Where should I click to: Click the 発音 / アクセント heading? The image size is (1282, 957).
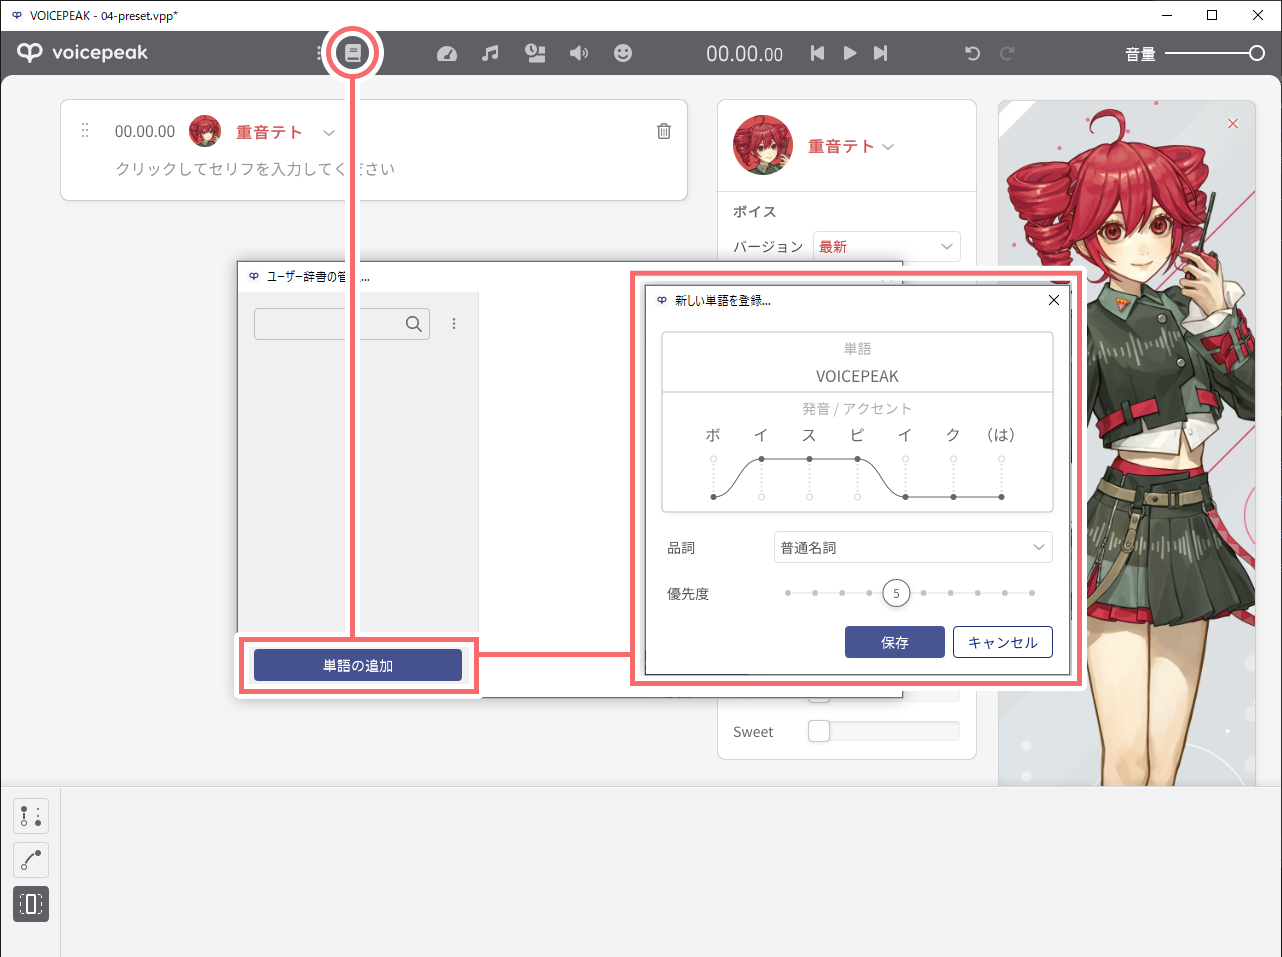[x=857, y=408]
